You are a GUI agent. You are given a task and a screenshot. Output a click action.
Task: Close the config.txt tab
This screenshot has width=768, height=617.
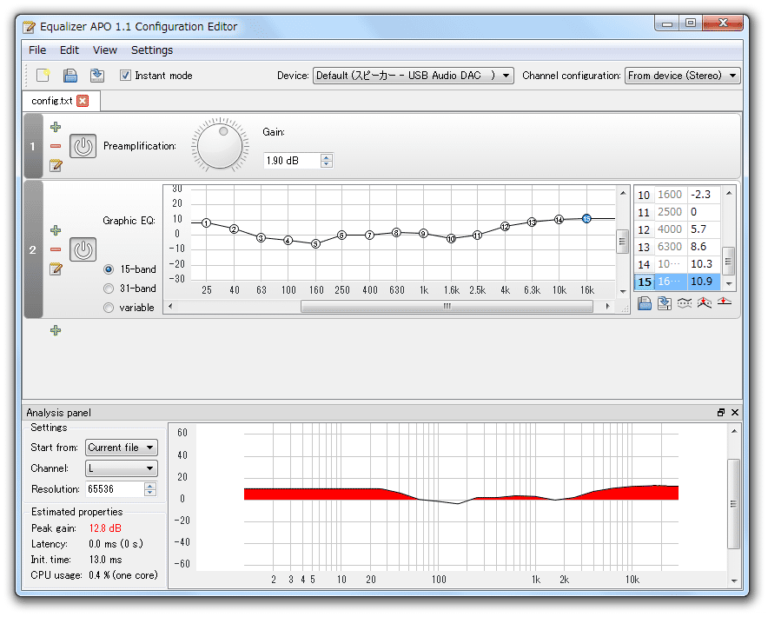82,101
